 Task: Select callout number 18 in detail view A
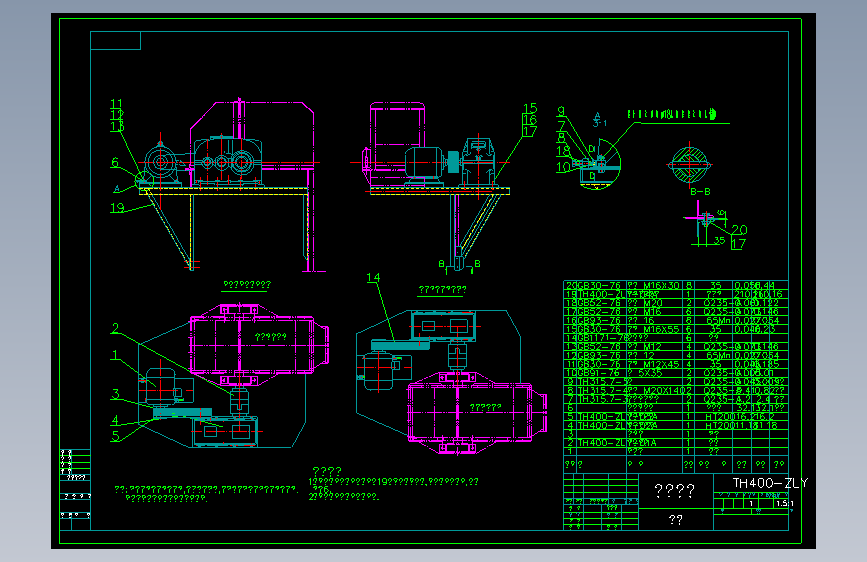point(563,151)
